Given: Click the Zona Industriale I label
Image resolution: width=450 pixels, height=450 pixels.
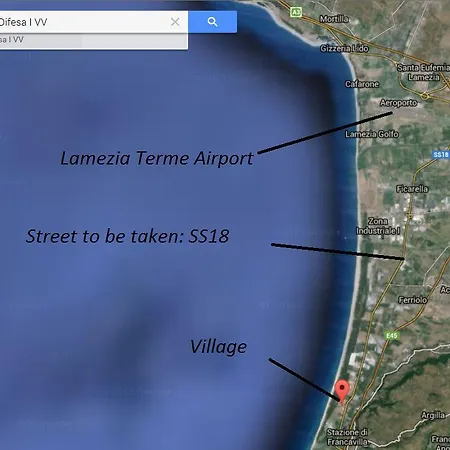Looking at the screenshot, I should click(x=378, y=226).
